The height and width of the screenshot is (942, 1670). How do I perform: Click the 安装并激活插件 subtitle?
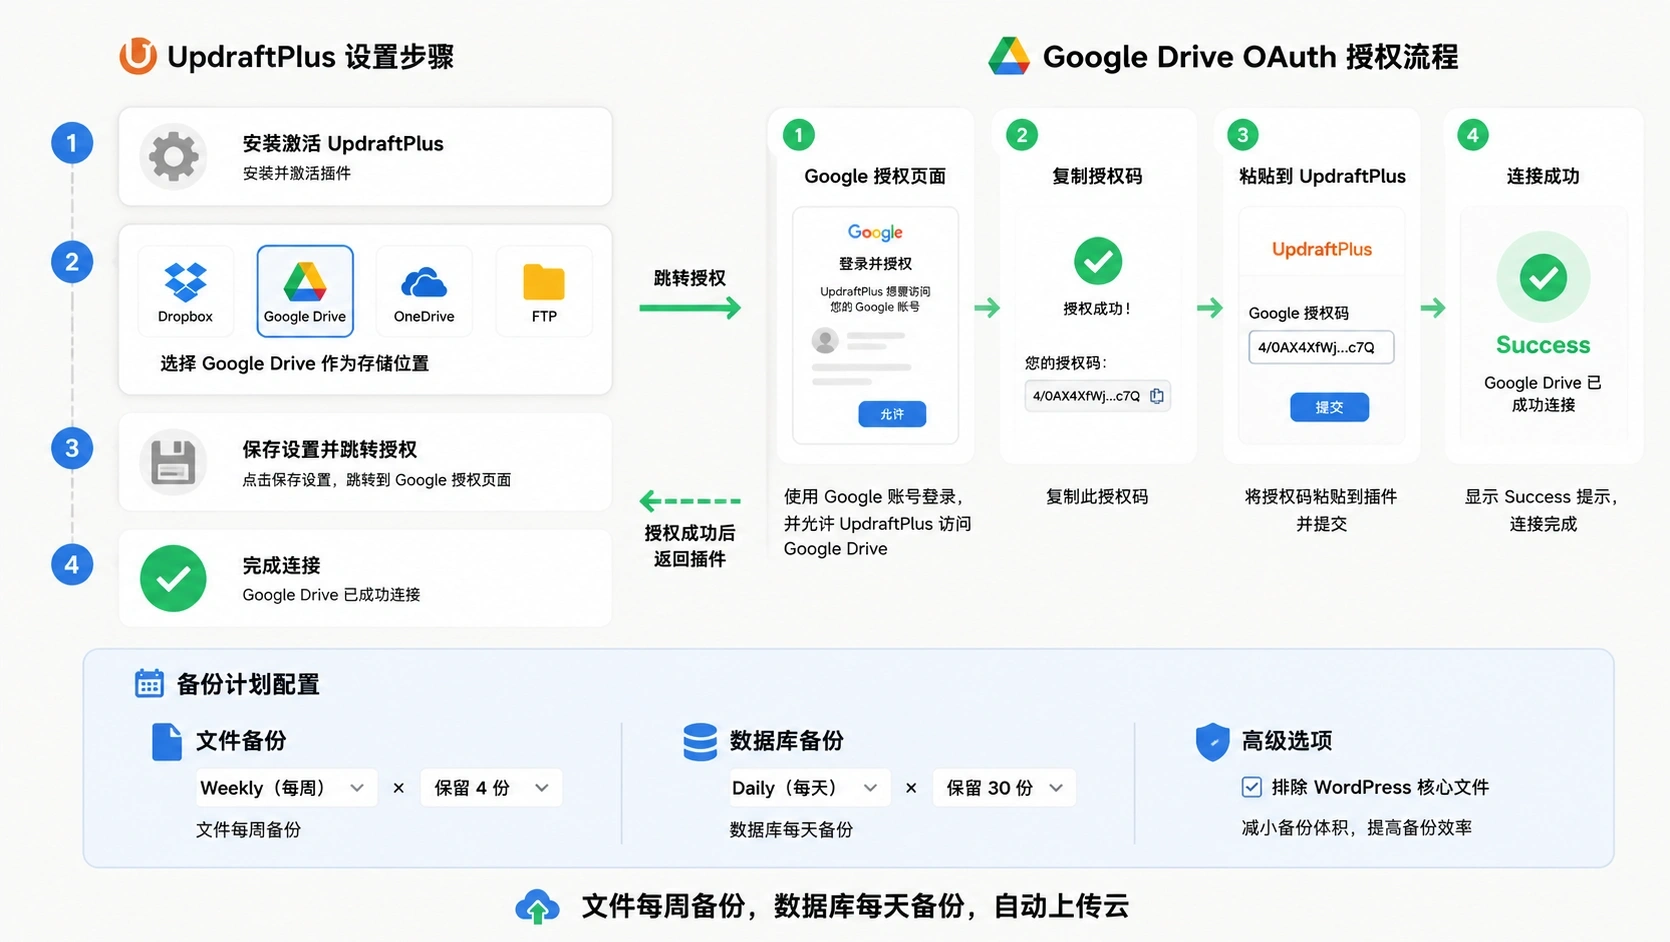(x=296, y=173)
